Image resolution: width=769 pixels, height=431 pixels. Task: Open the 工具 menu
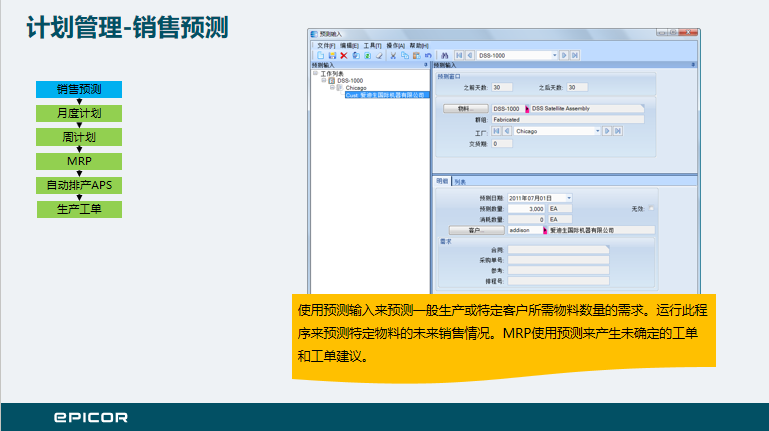[372, 46]
